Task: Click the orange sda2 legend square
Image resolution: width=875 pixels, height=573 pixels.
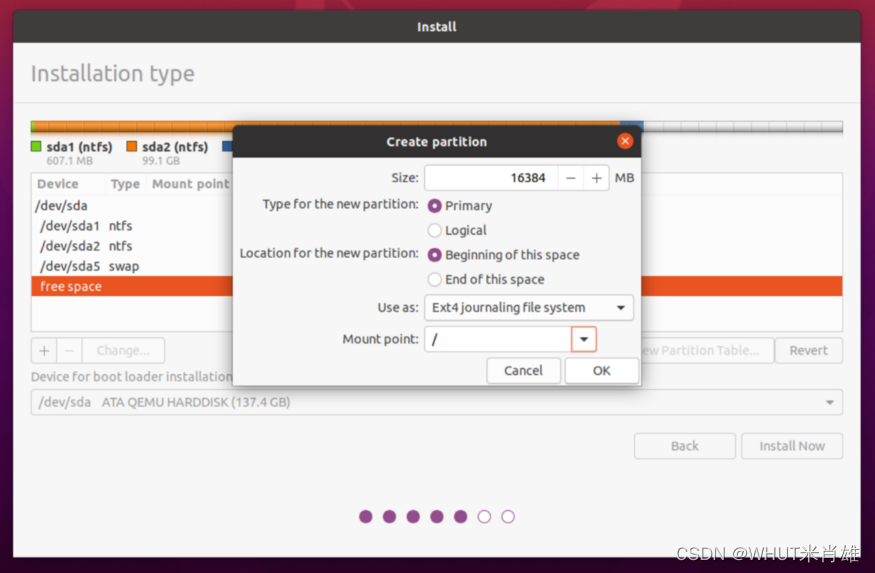Action: (x=132, y=146)
